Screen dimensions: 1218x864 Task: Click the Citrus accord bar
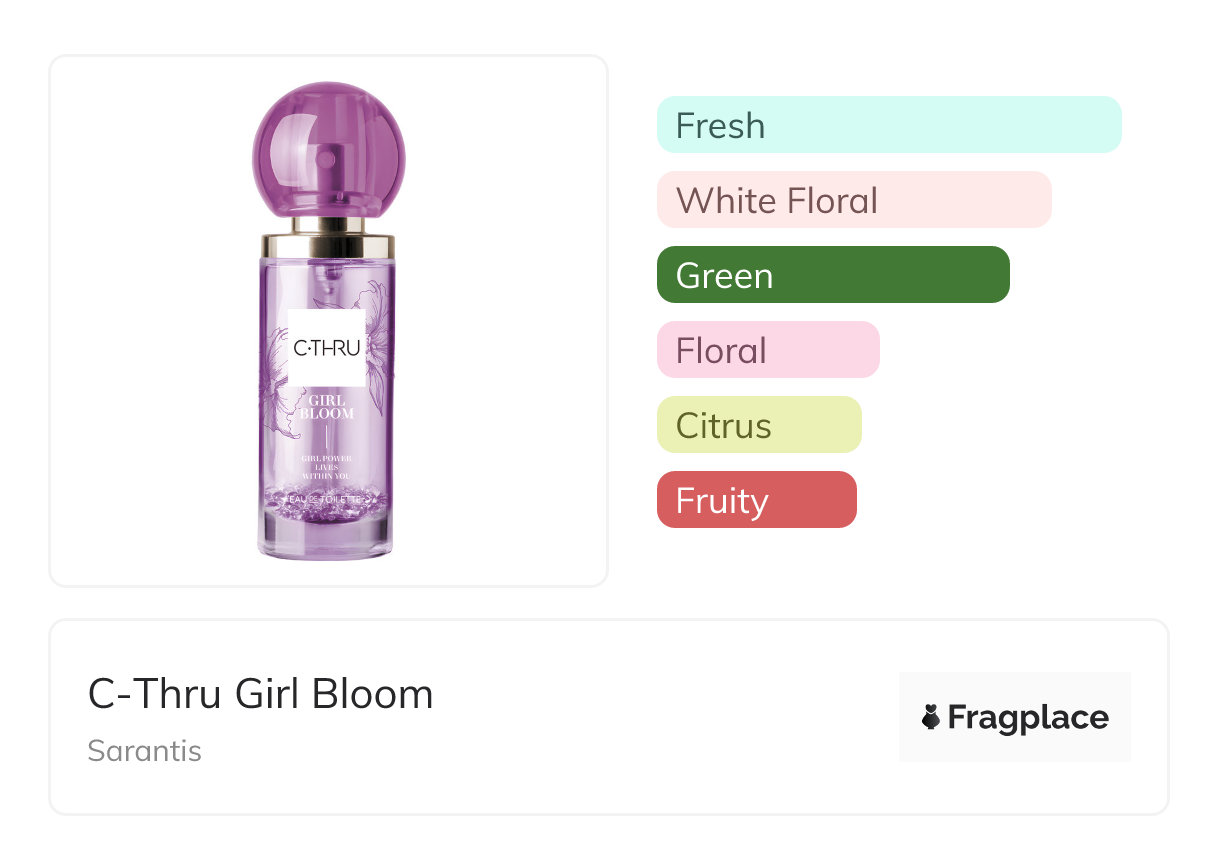click(x=759, y=425)
